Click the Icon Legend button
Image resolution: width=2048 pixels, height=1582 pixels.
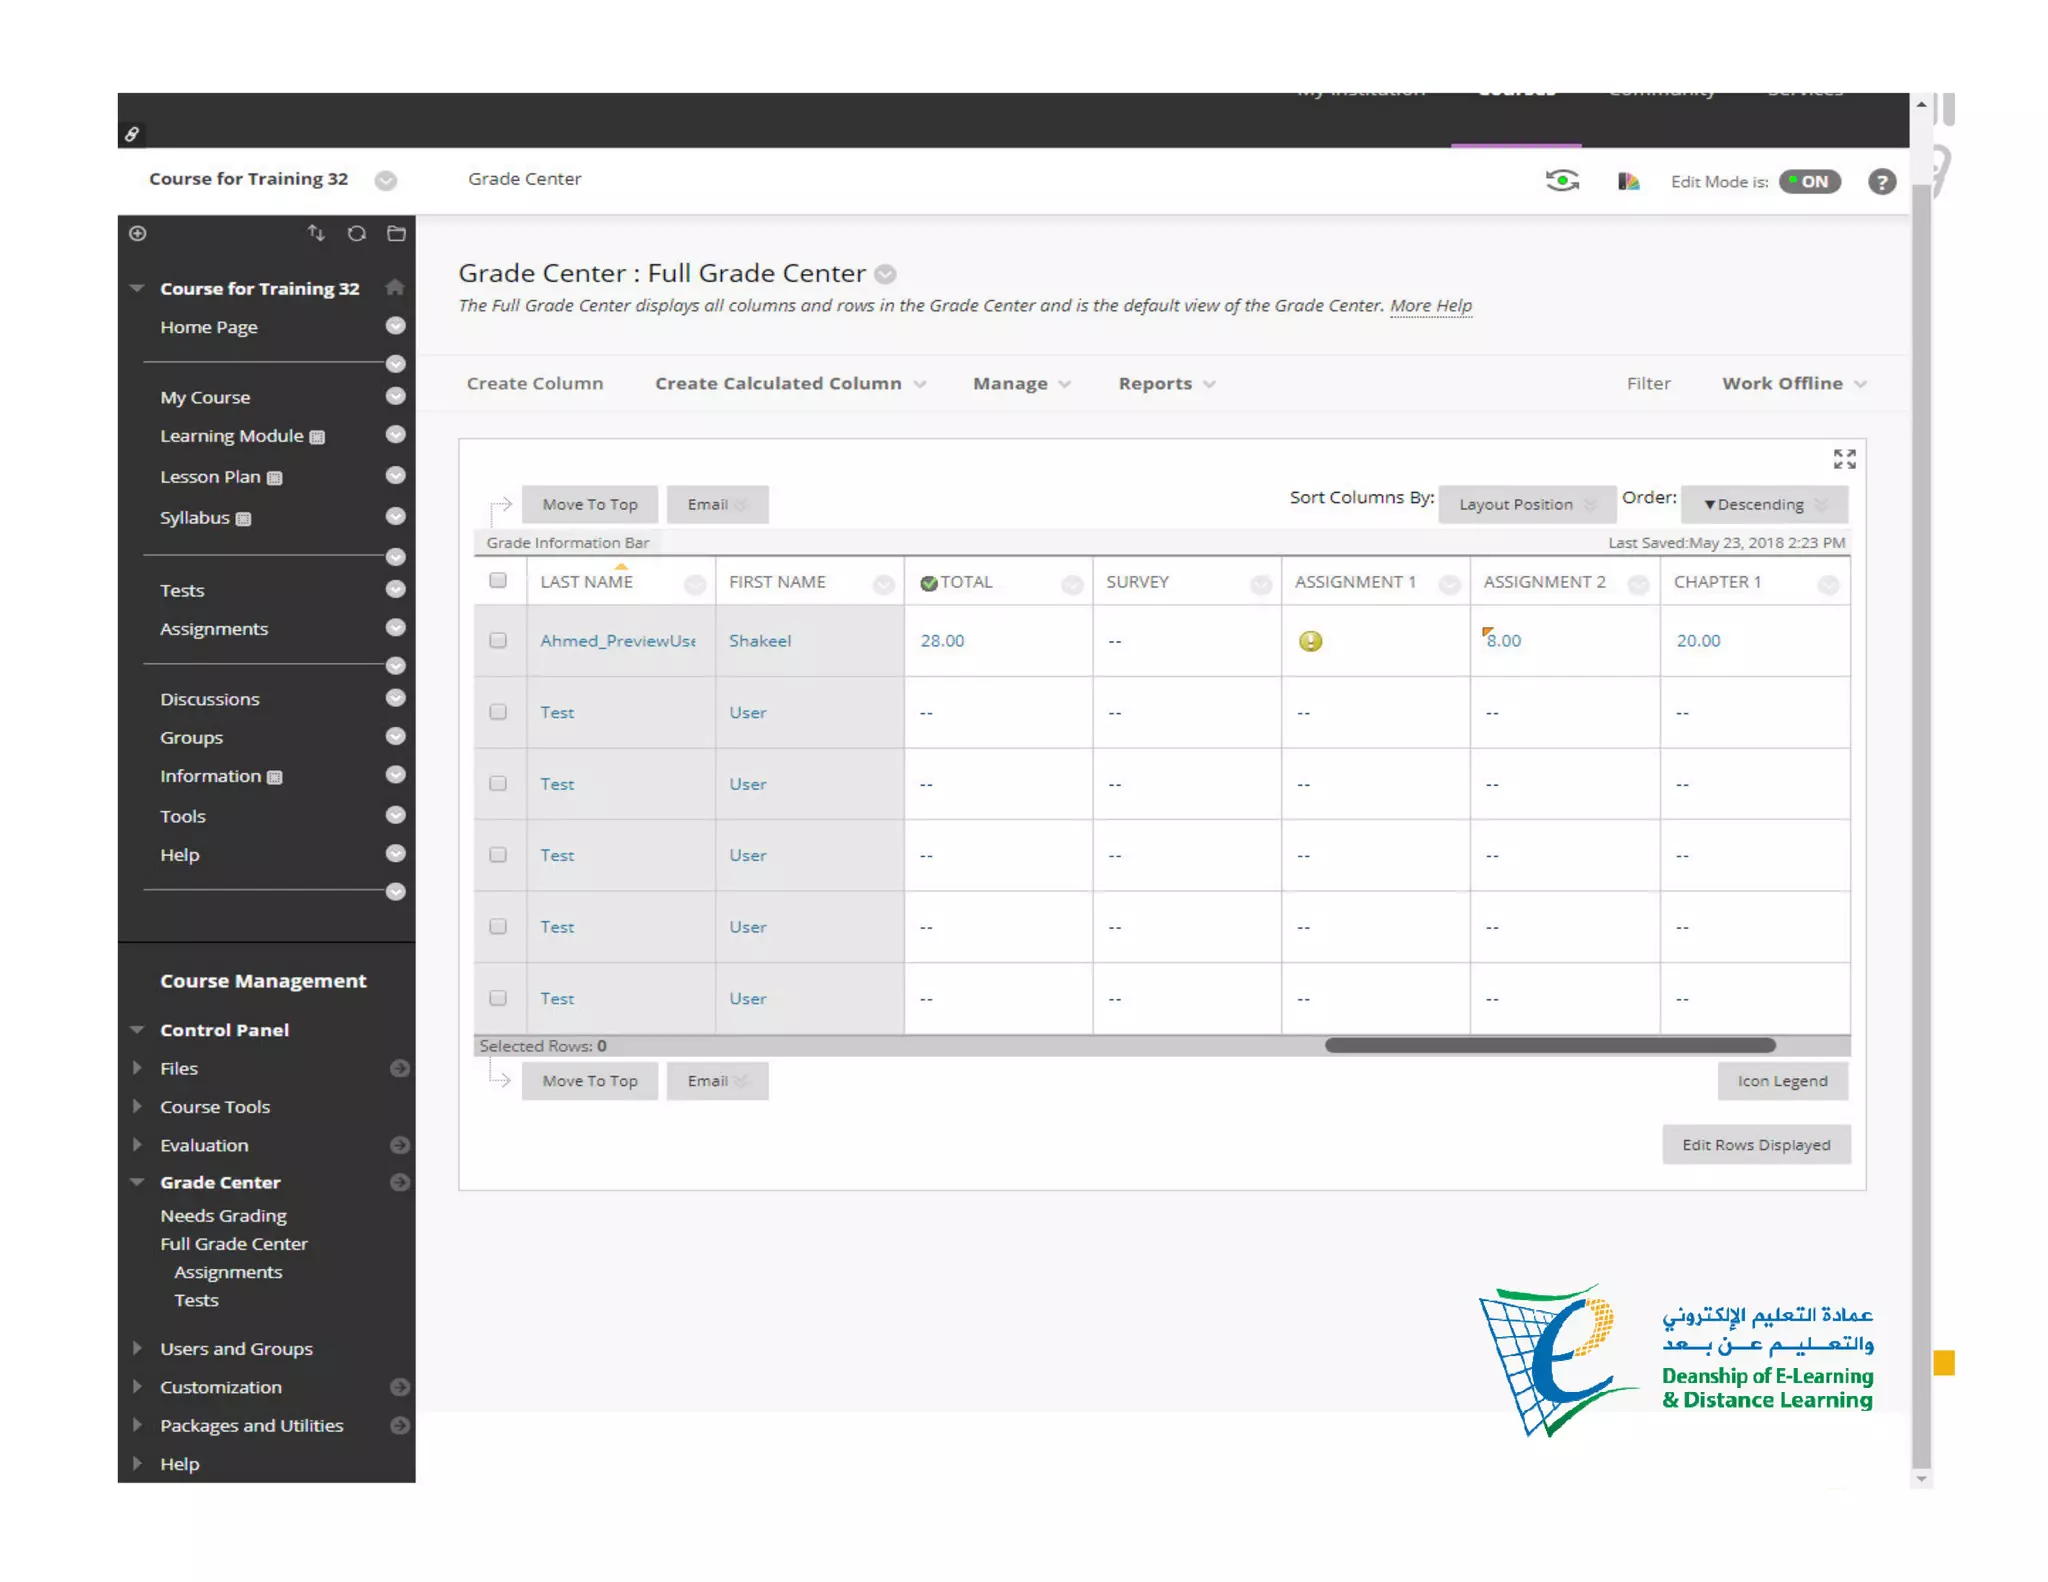pyautogui.click(x=1781, y=1081)
